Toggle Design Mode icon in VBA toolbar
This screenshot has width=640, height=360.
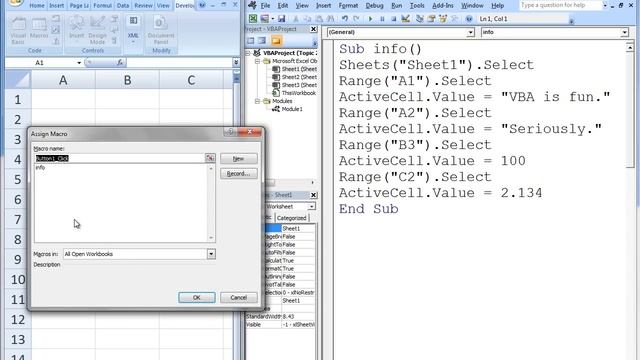405,19
